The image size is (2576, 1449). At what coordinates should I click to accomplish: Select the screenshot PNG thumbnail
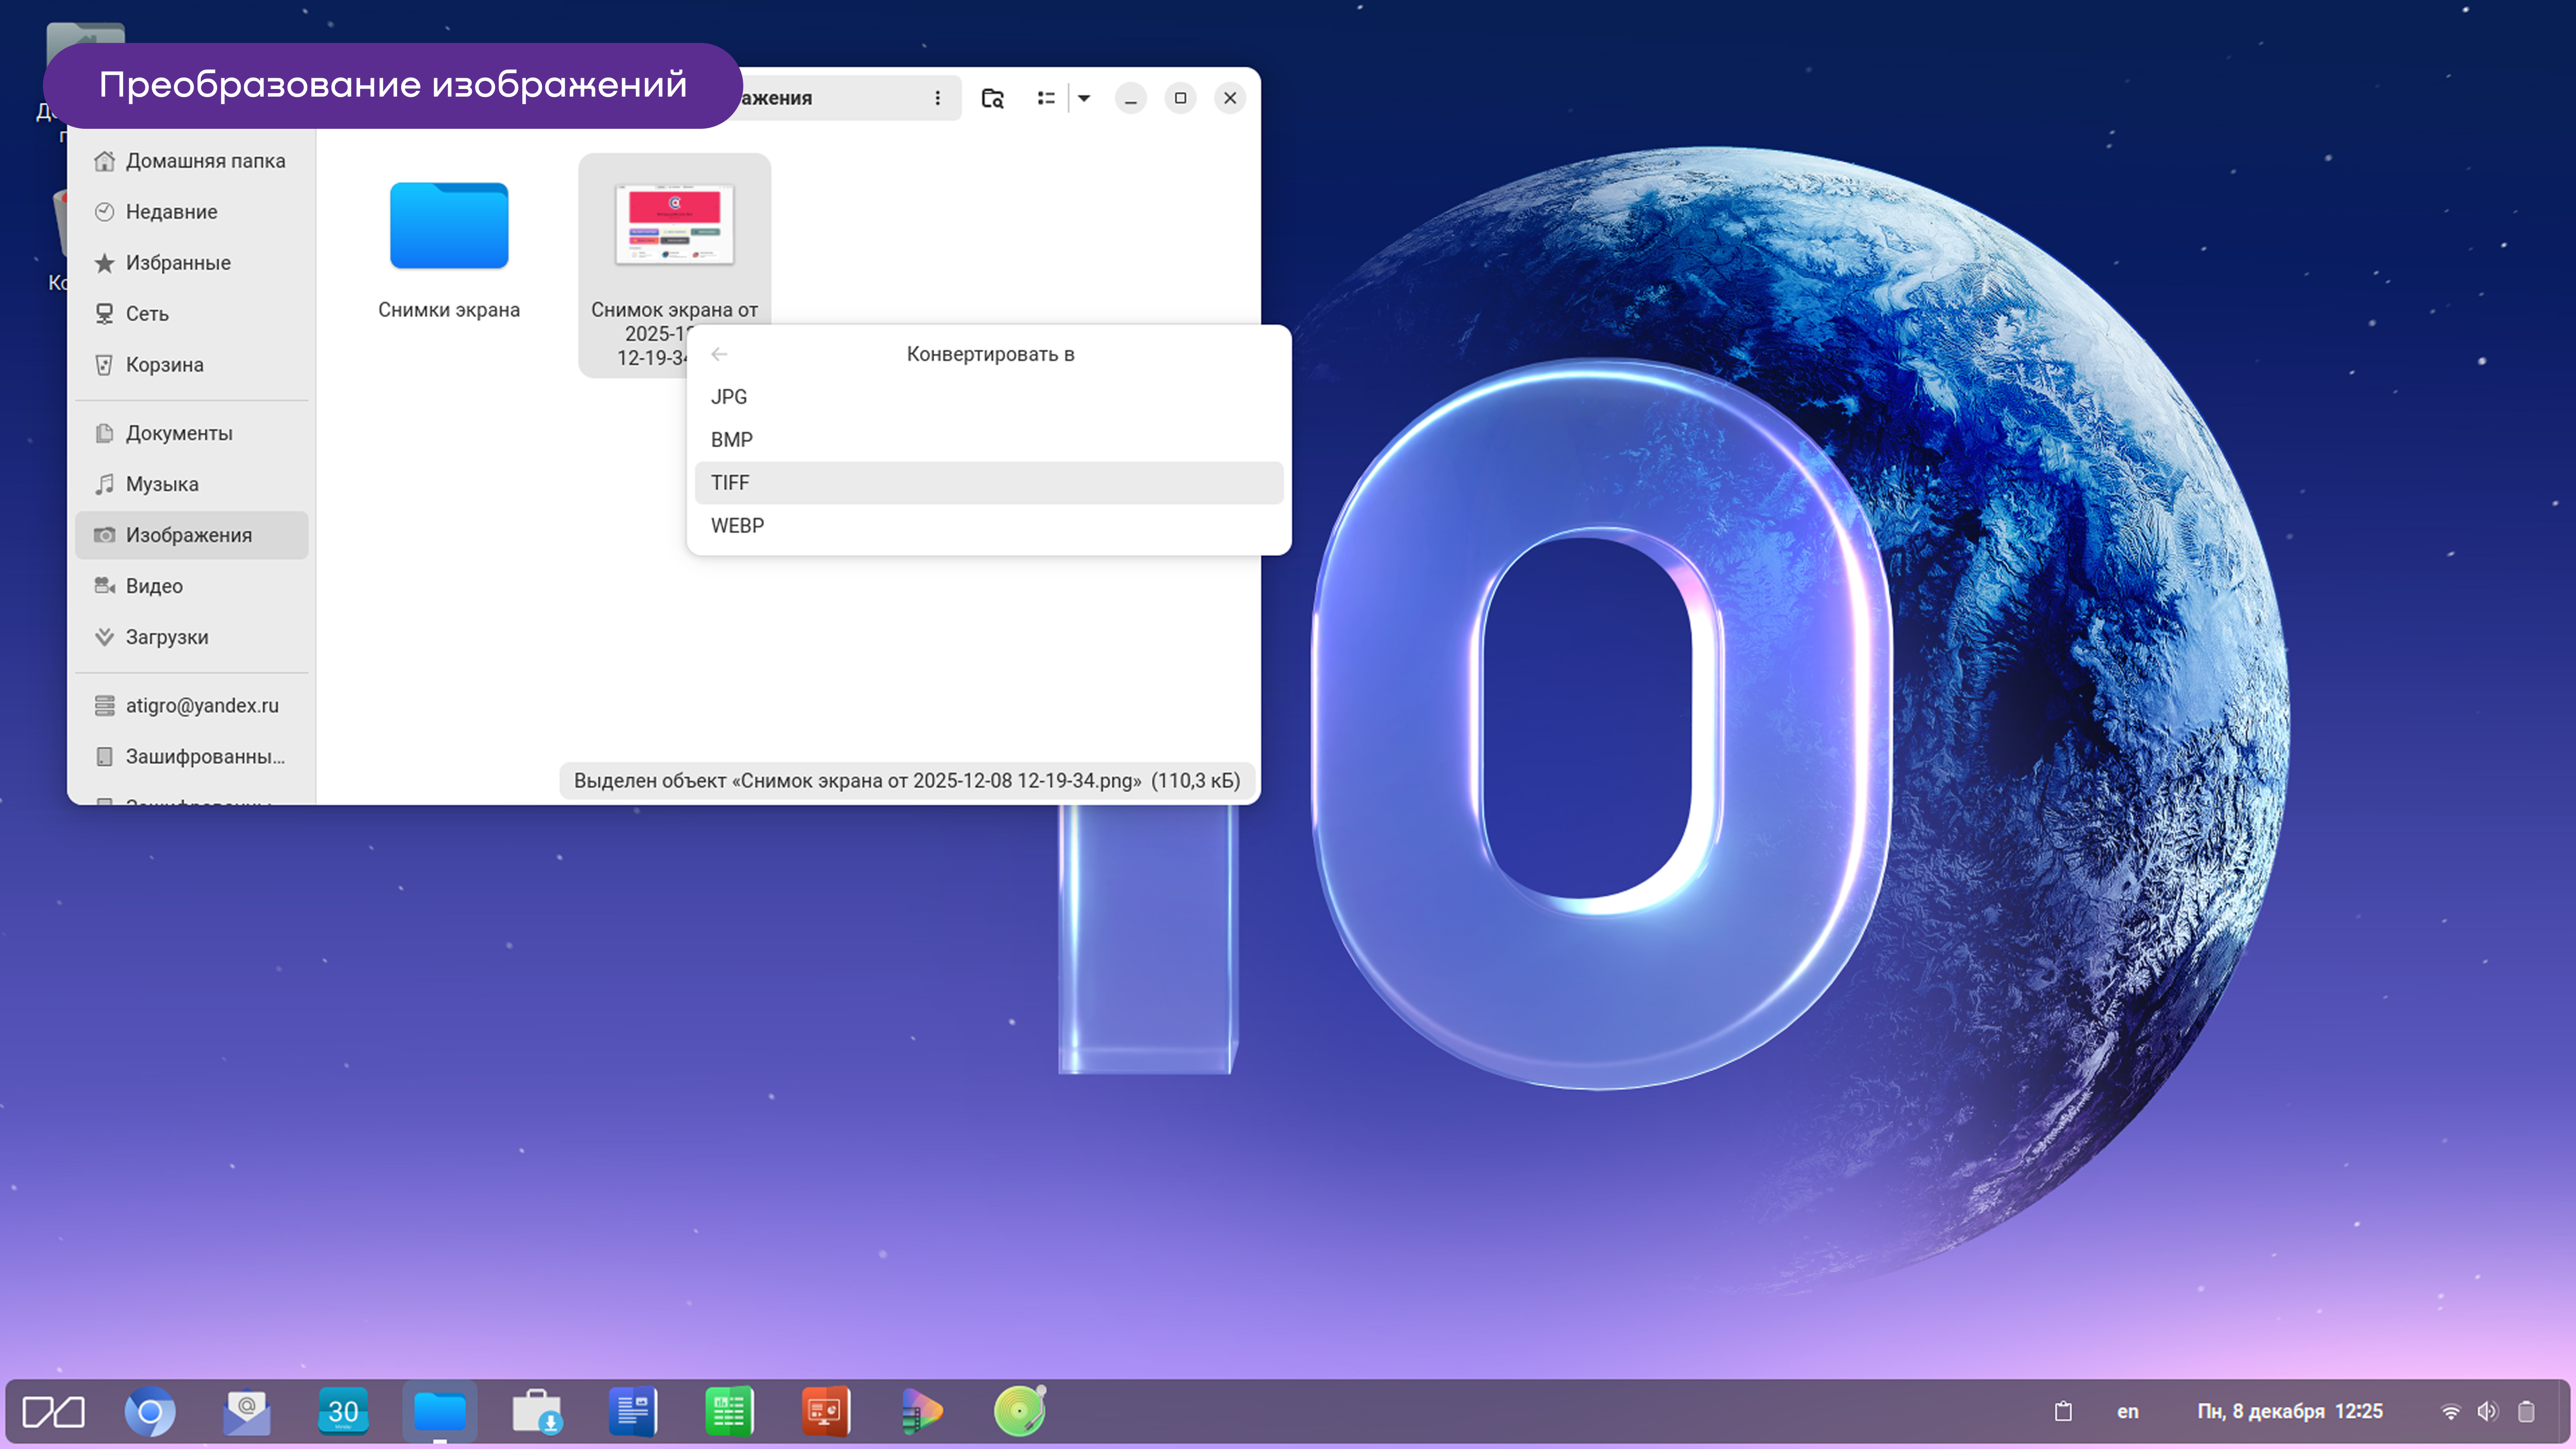tap(674, 225)
